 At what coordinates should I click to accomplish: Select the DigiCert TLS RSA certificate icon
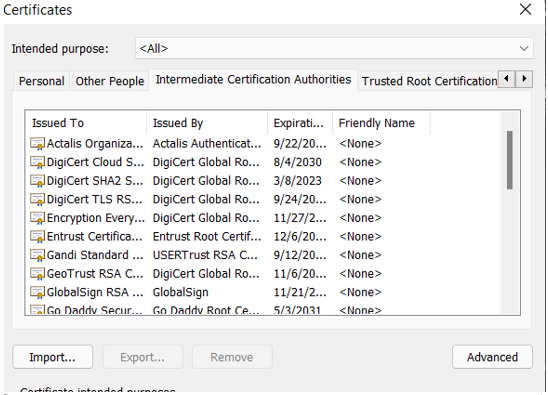pyautogui.click(x=37, y=199)
